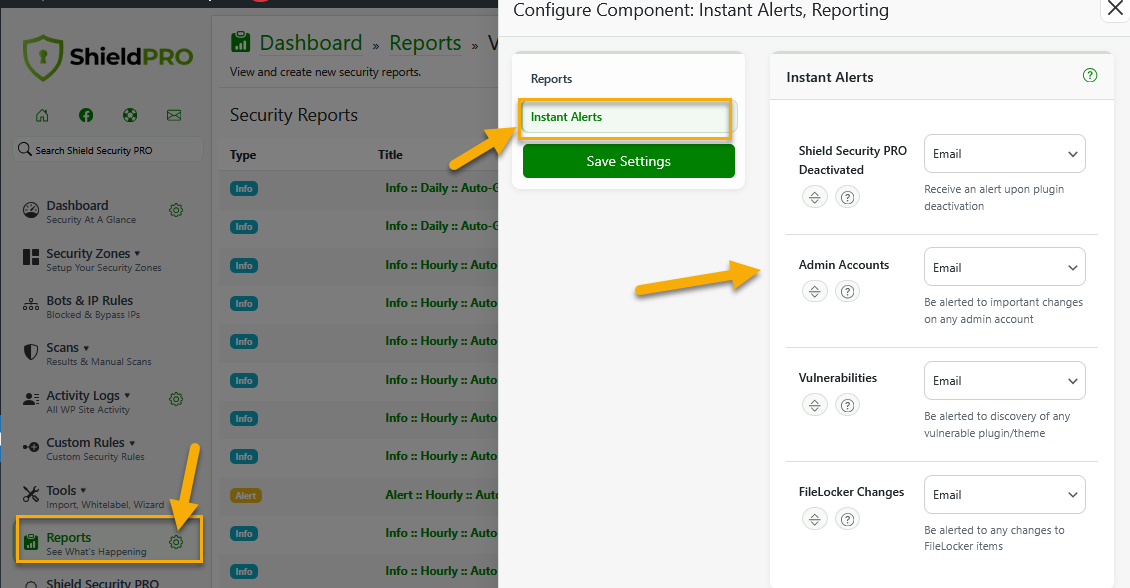Open Dashboard in sidebar menu
1130x588 pixels.
(x=77, y=205)
